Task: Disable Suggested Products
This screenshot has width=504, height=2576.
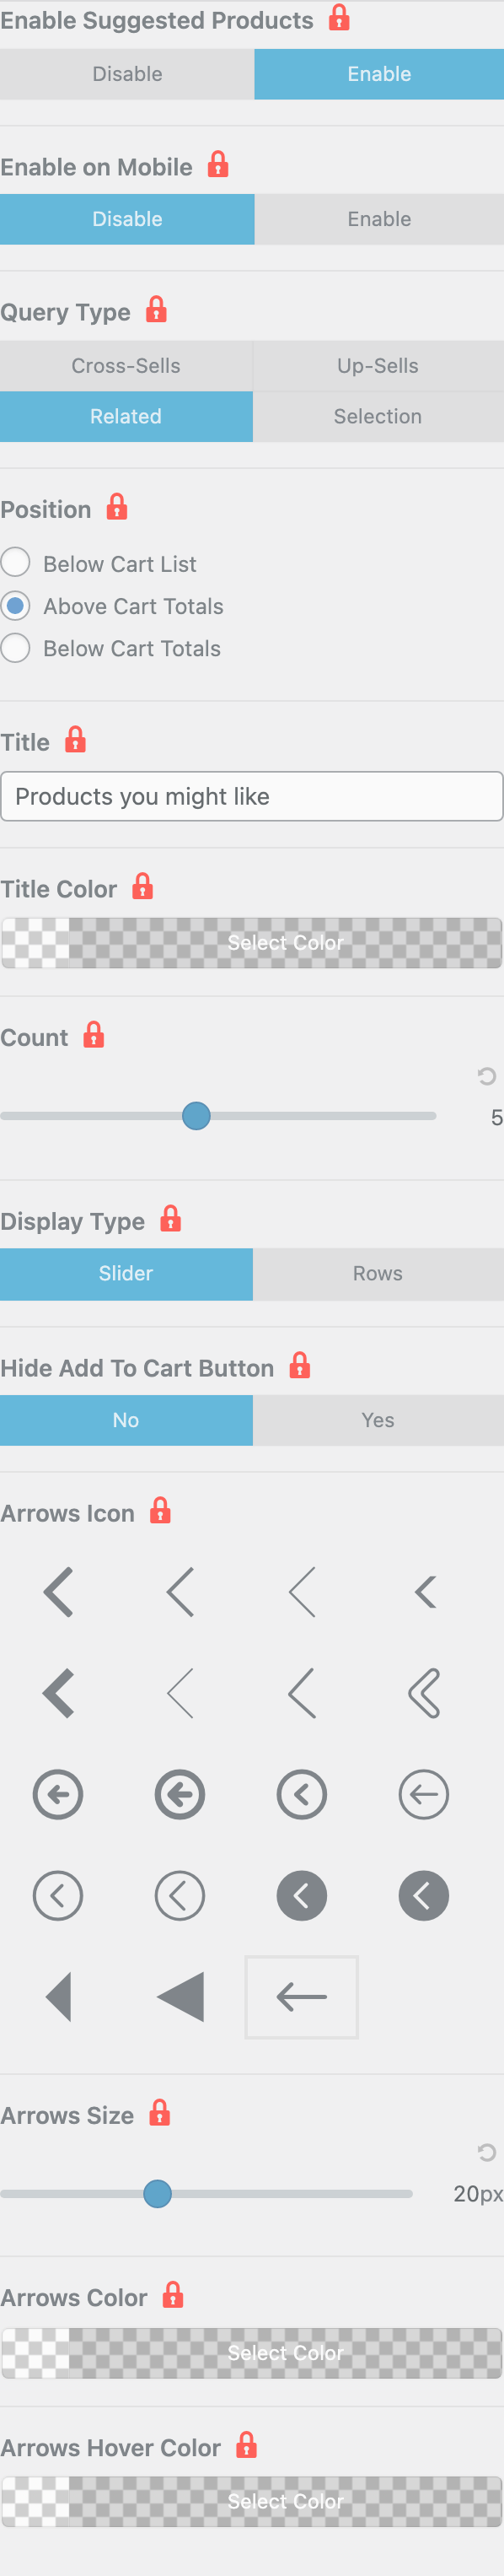Action: [x=127, y=74]
